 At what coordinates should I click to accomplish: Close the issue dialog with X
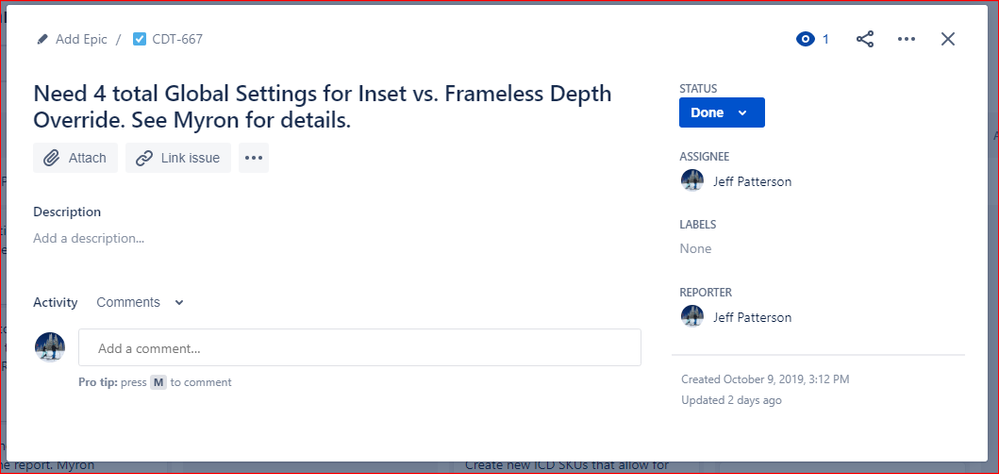tap(948, 40)
